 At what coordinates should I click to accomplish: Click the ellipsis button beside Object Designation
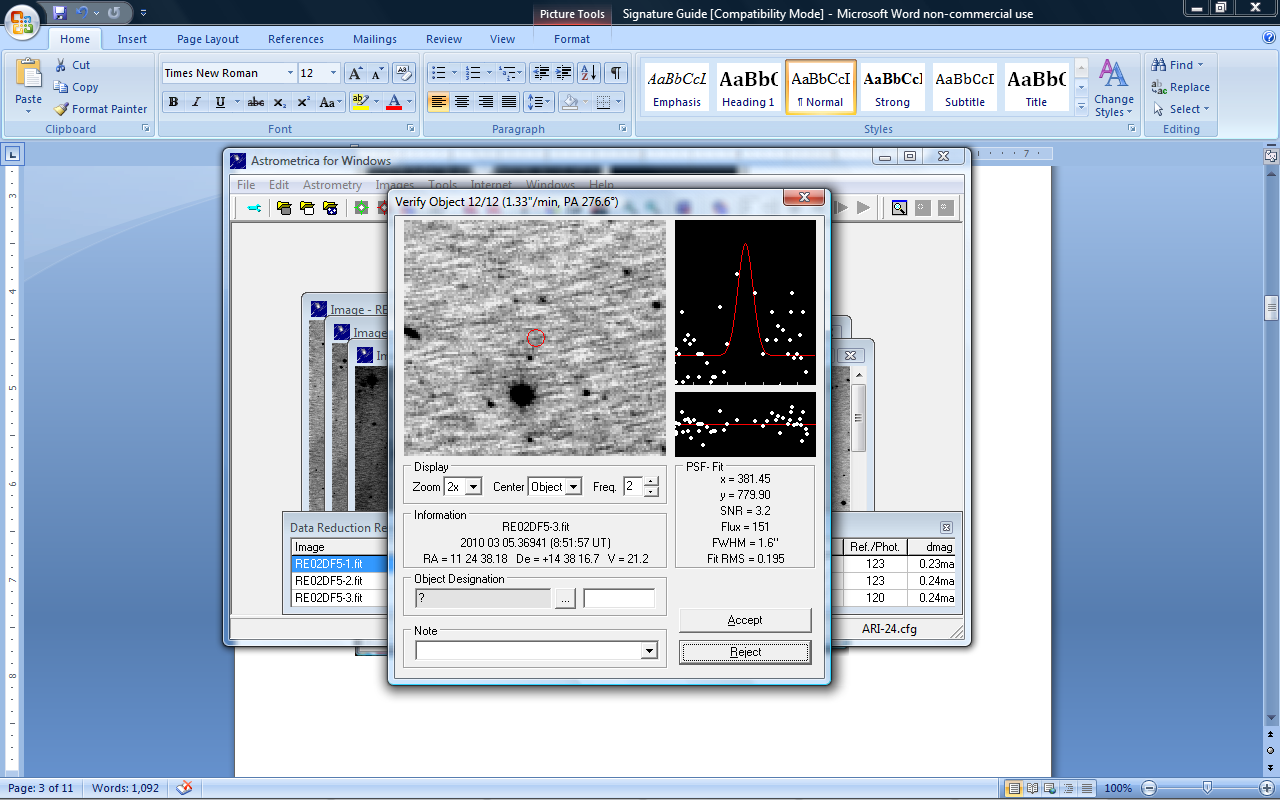(x=565, y=598)
